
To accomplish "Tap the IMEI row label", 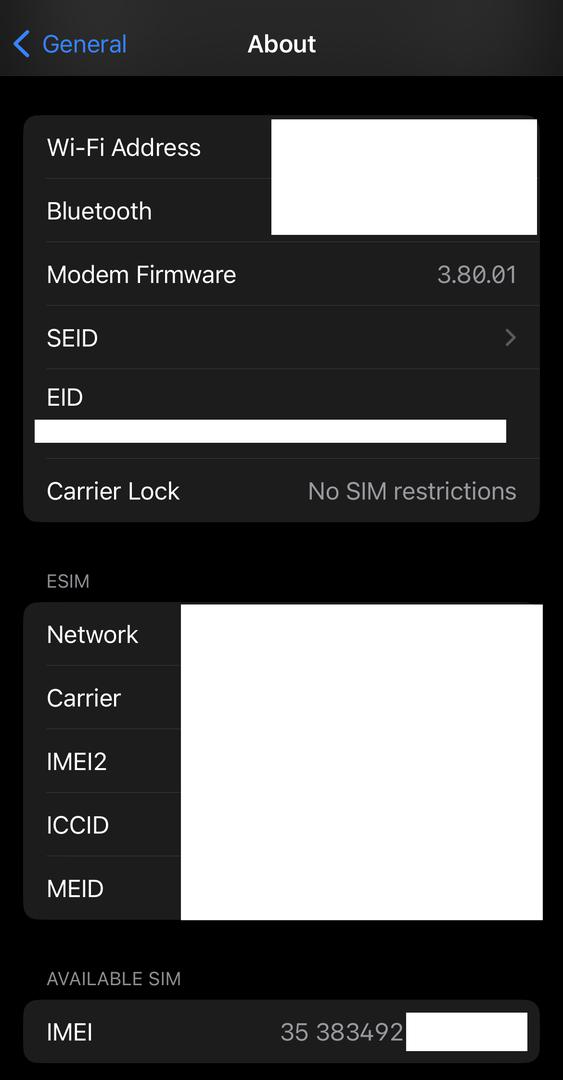I will pos(70,1032).
